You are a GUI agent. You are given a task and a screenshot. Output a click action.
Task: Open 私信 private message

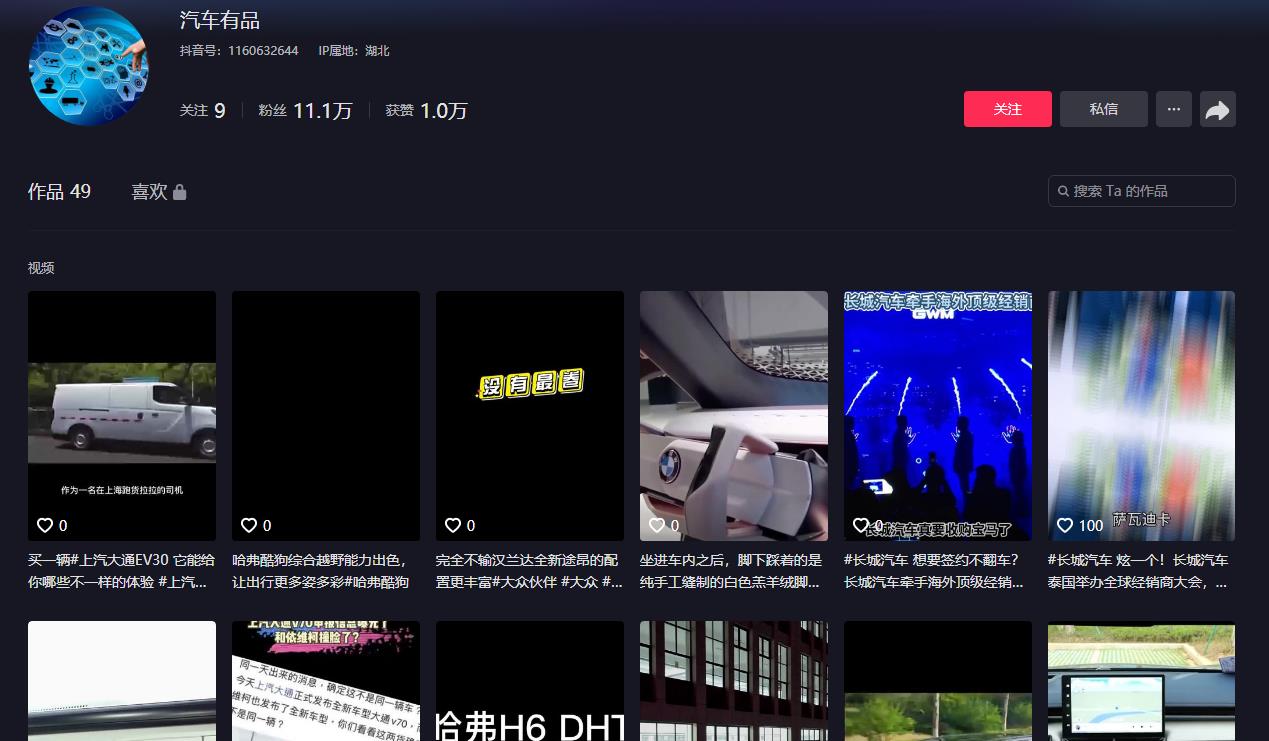pos(1103,109)
